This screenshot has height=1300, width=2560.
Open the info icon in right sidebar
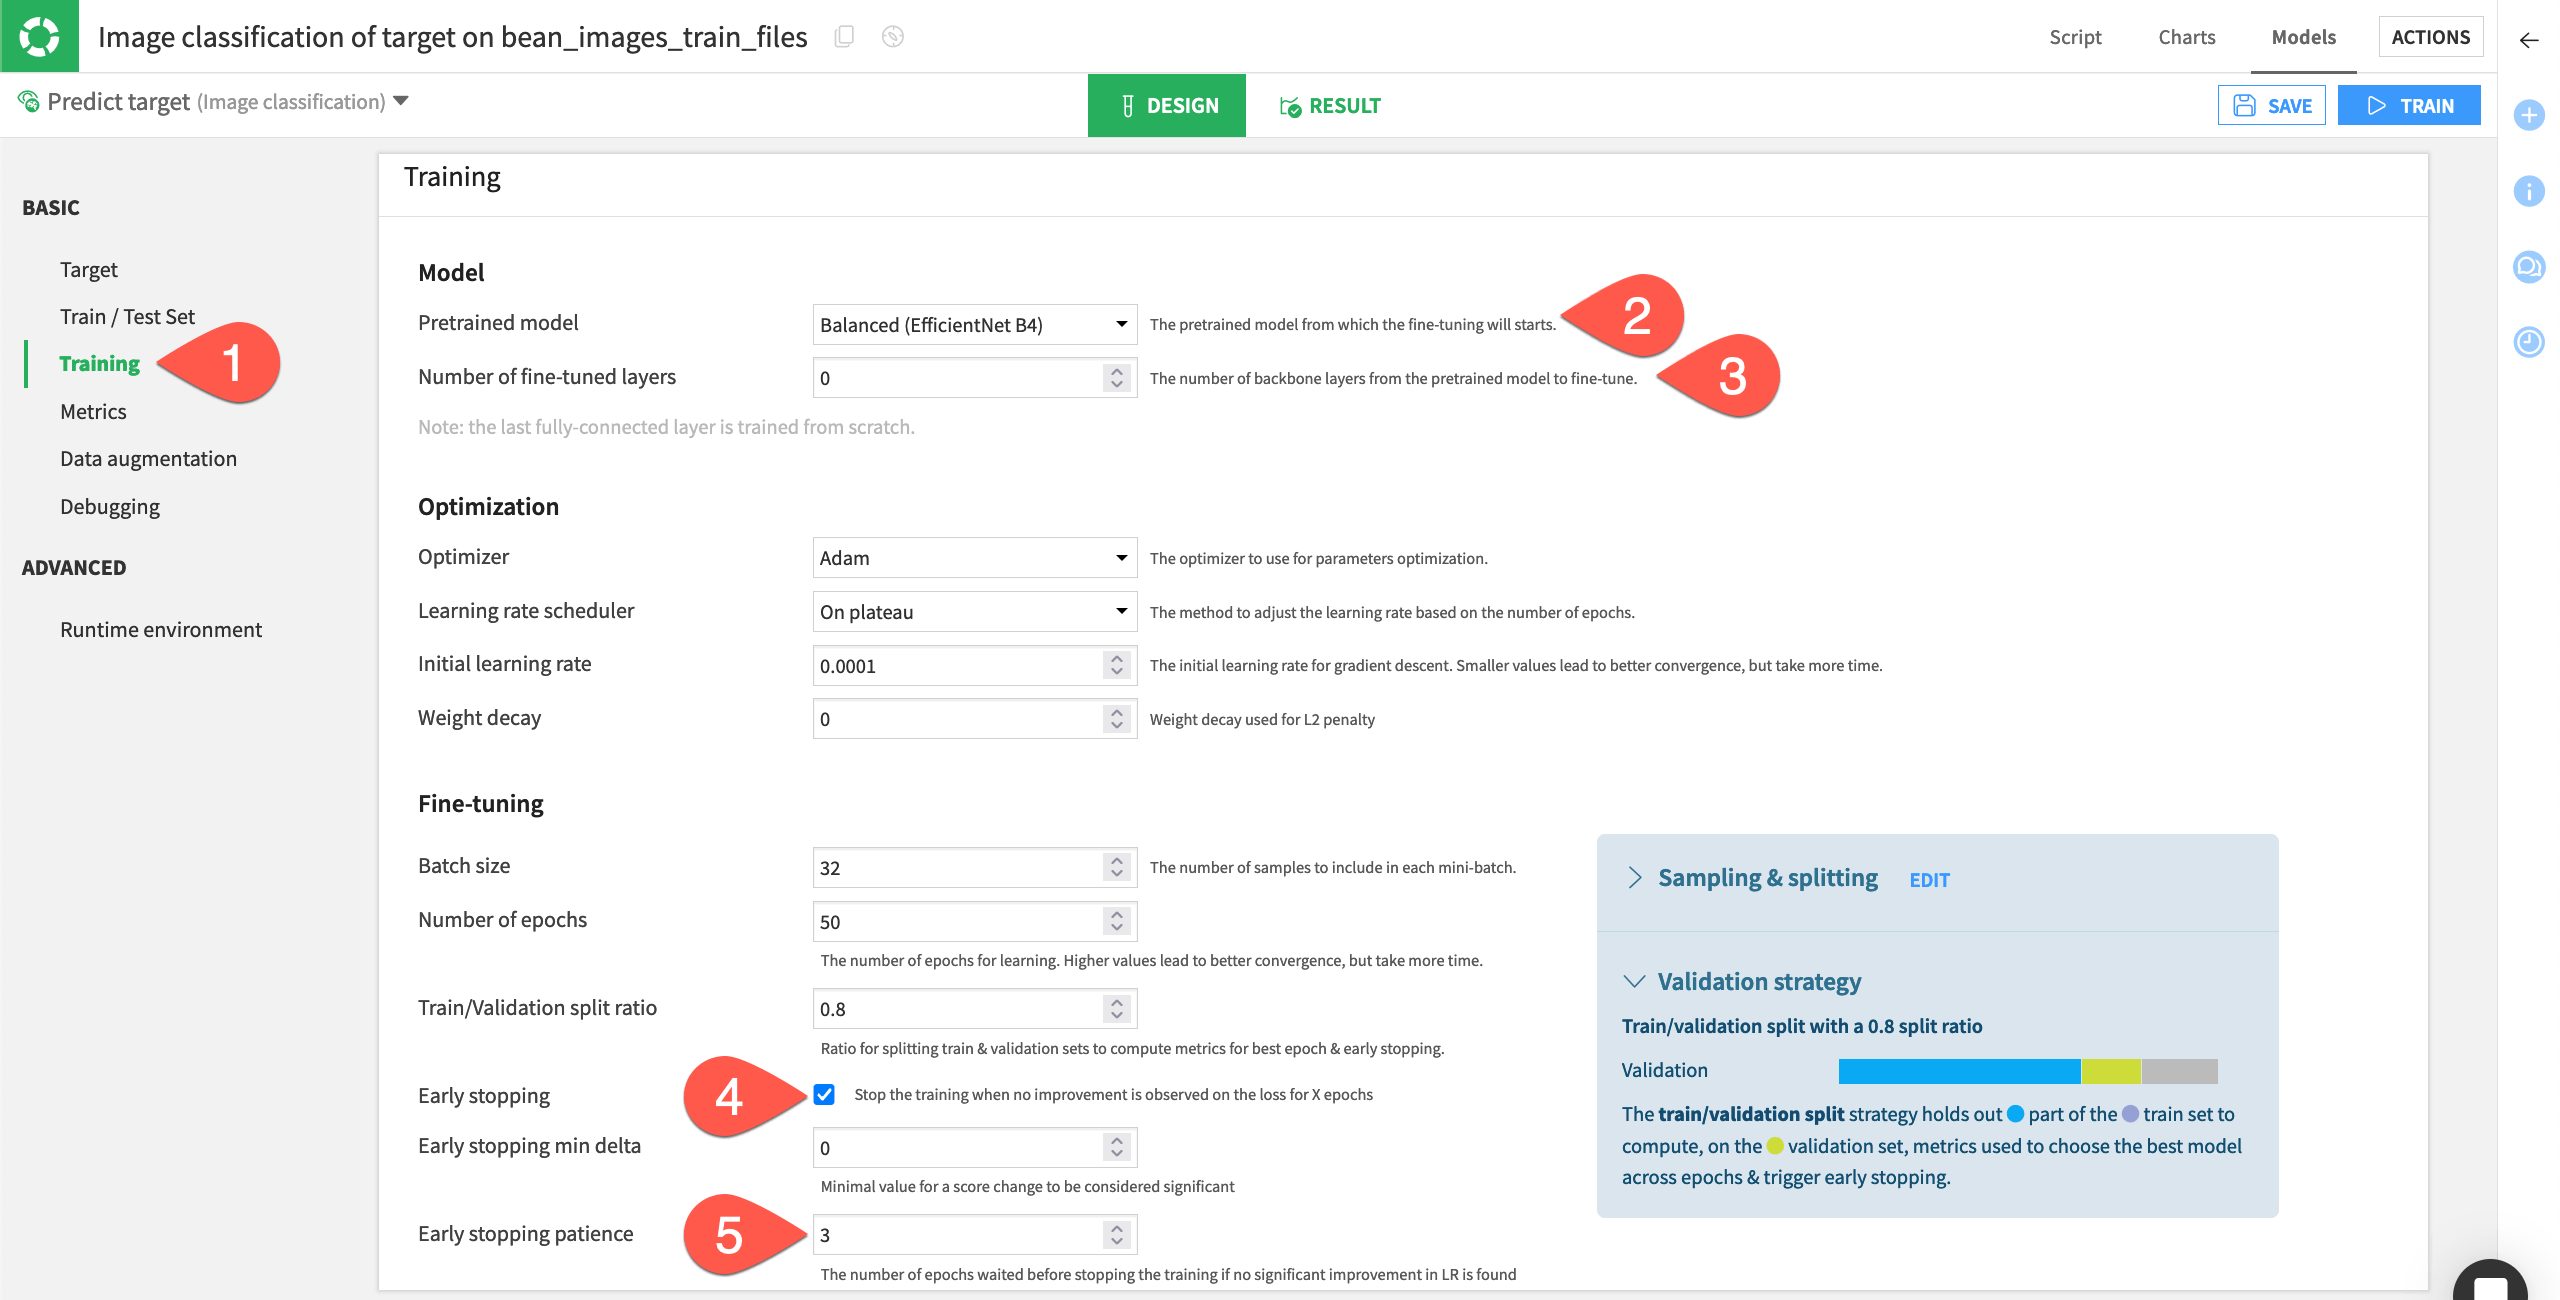tap(2529, 191)
